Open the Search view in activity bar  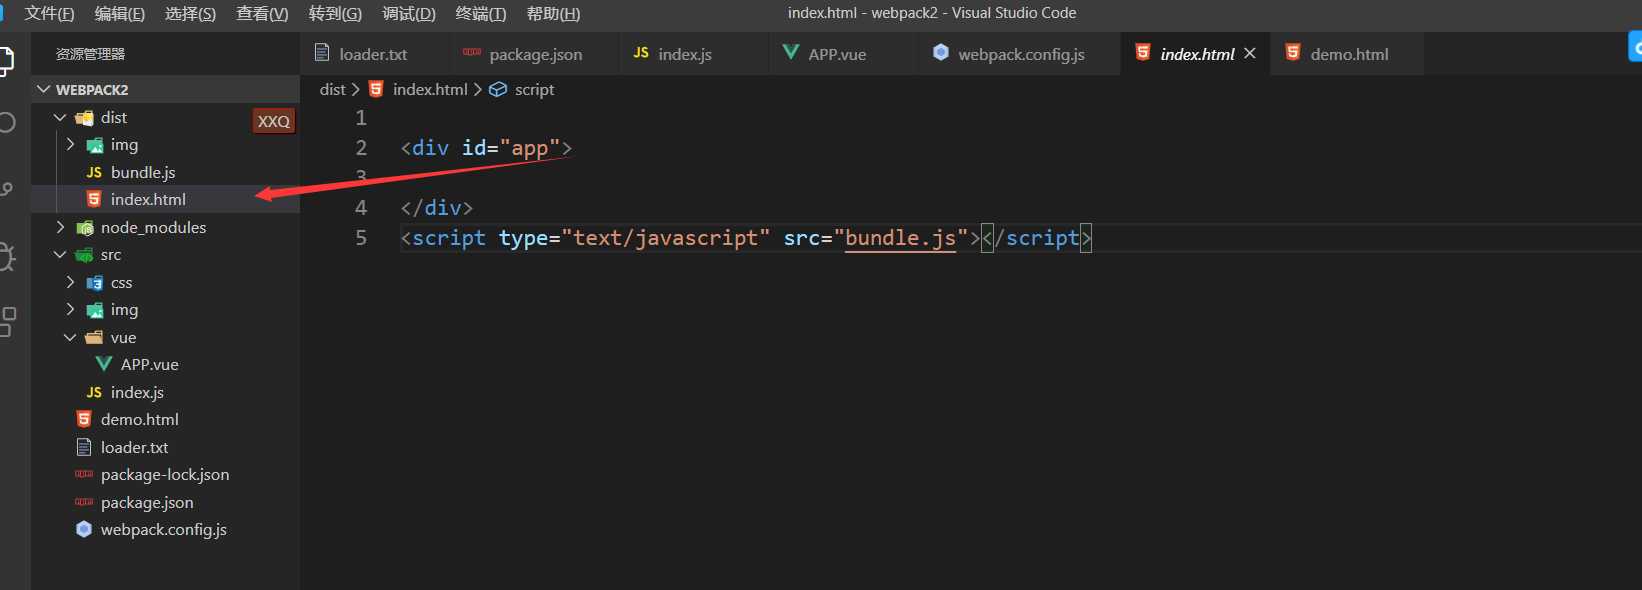click(6, 123)
